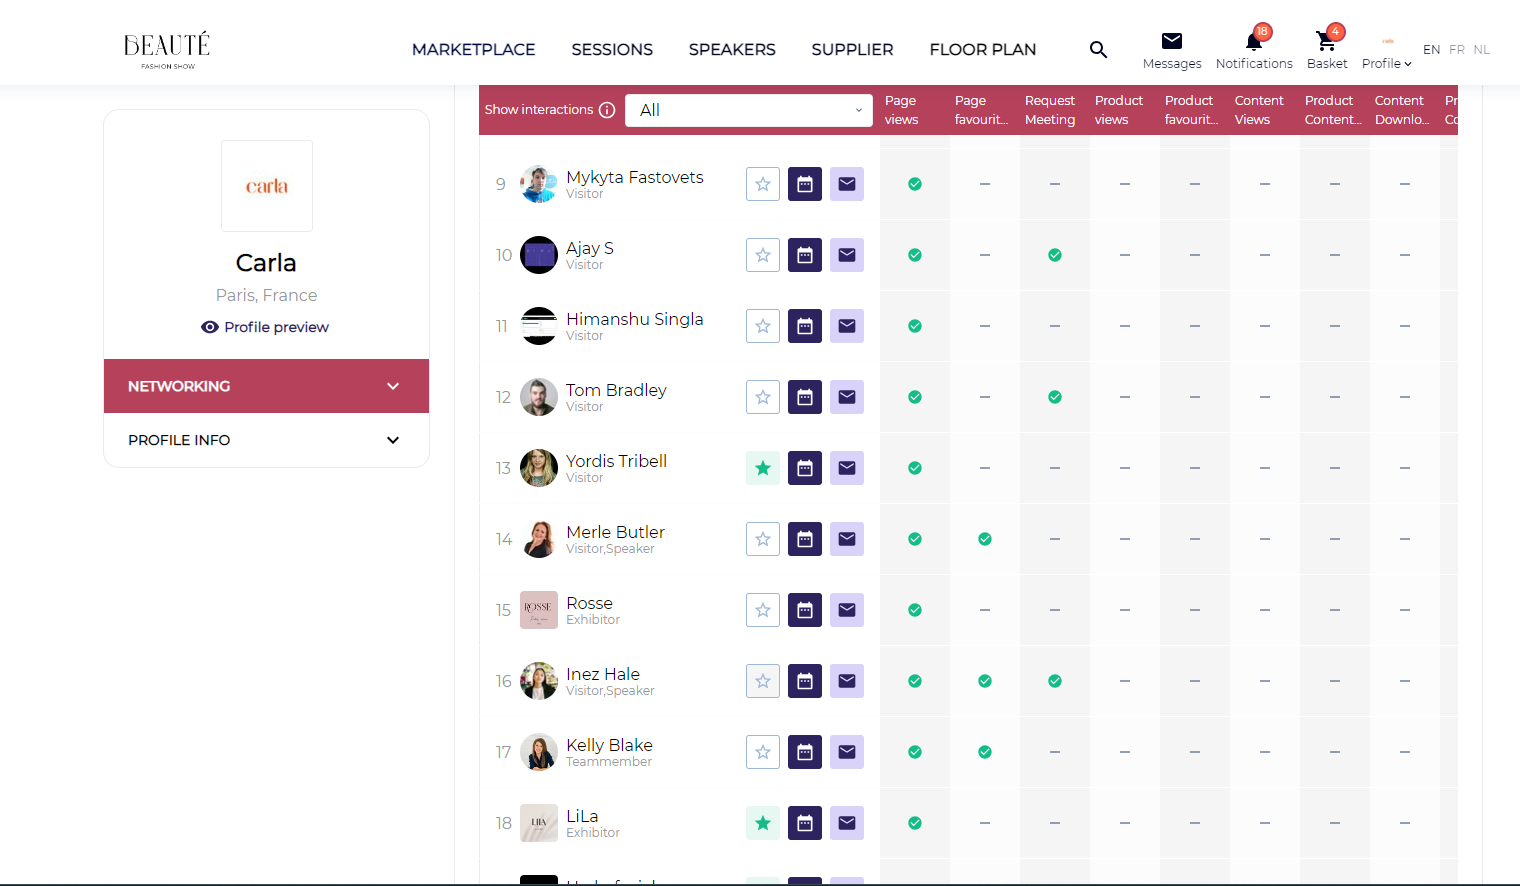Send message to Yordis Tribell
The height and width of the screenshot is (886, 1520).
847,468
